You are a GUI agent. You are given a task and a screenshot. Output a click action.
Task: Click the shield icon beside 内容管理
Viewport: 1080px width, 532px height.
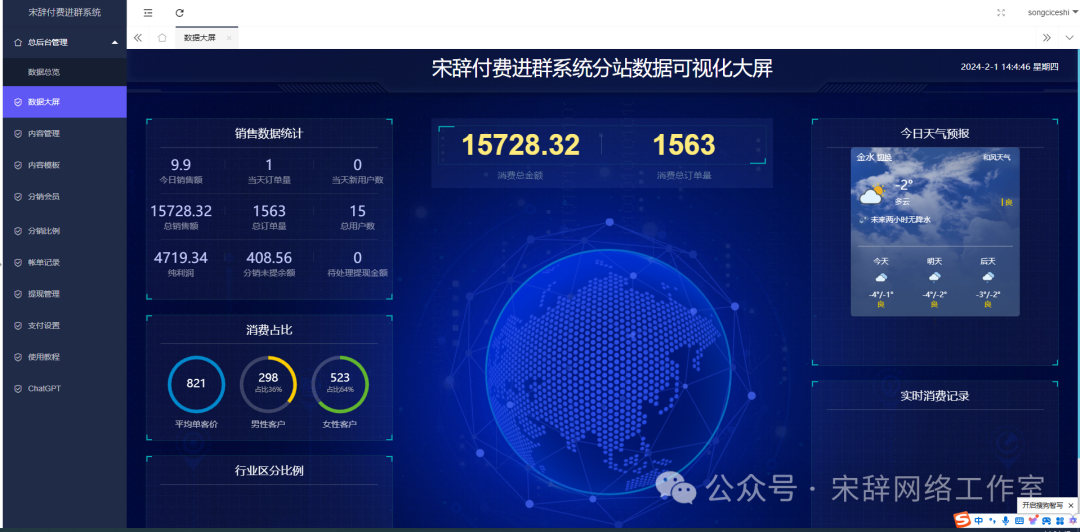tap(18, 134)
